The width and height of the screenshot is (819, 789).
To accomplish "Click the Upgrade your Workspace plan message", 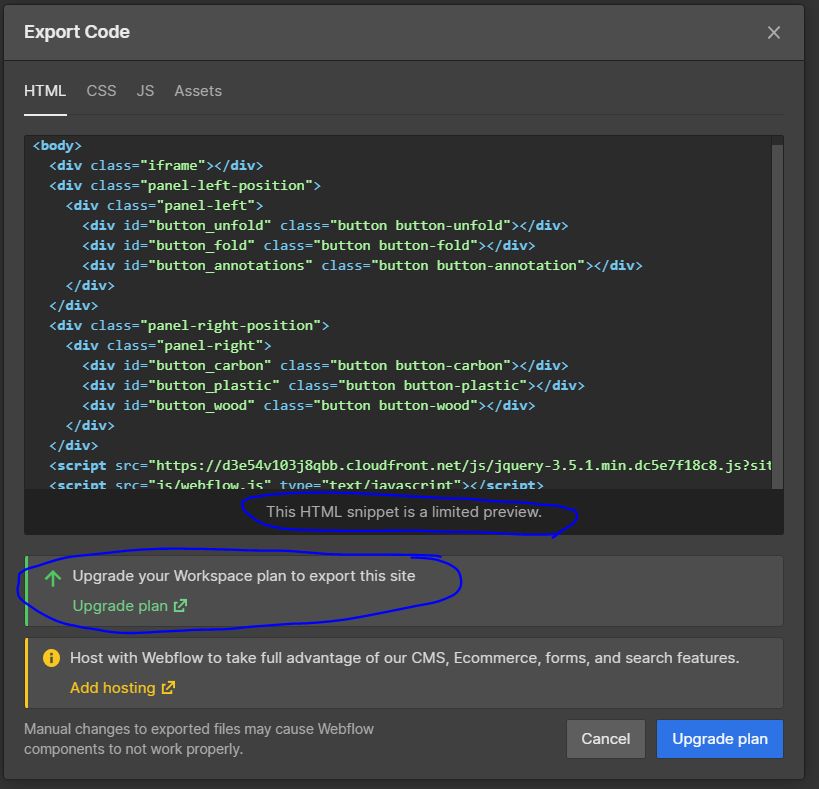I will coord(244,576).
